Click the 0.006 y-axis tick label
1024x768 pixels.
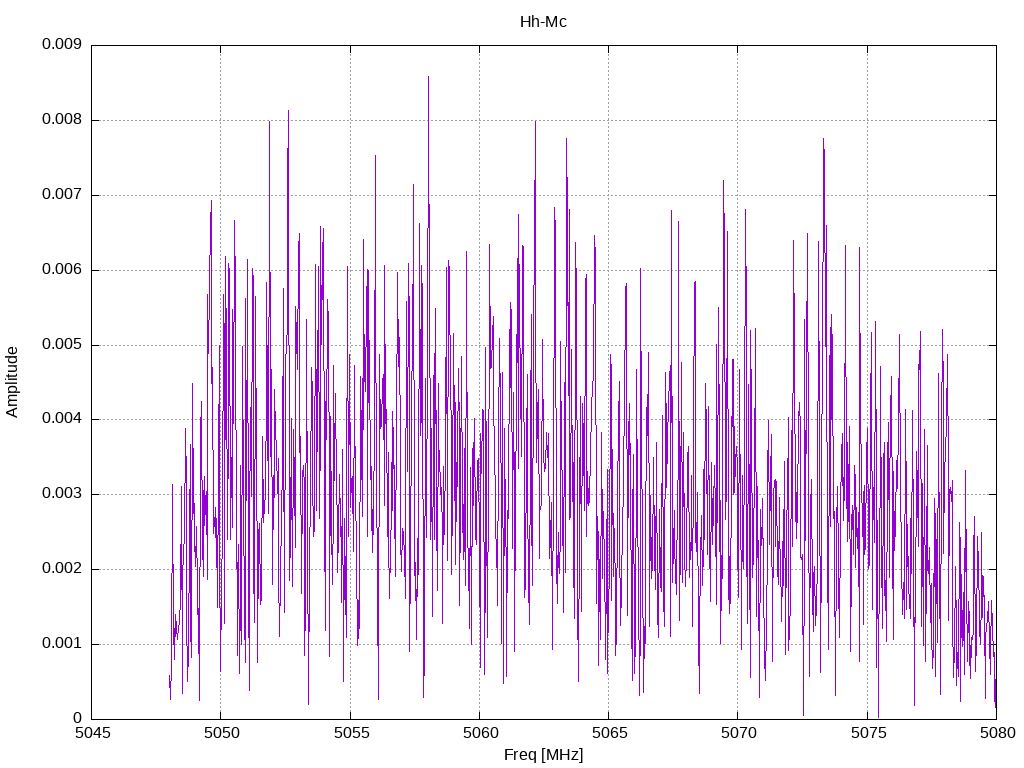62,270
